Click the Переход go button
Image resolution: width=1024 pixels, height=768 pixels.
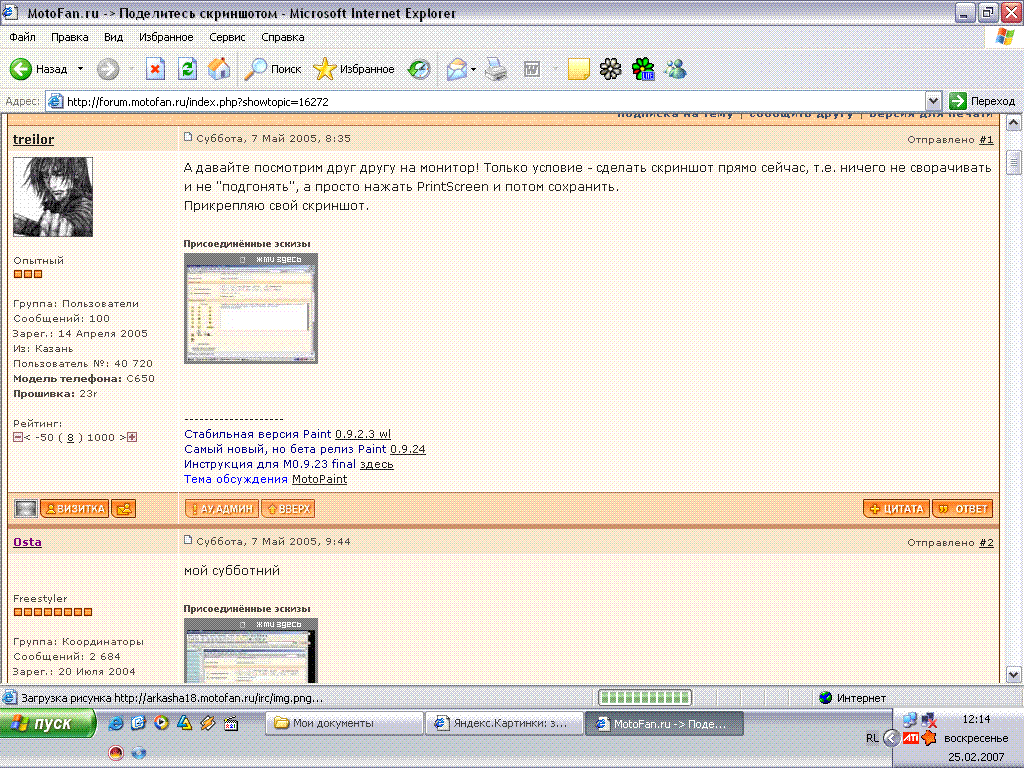click(982, 101)
